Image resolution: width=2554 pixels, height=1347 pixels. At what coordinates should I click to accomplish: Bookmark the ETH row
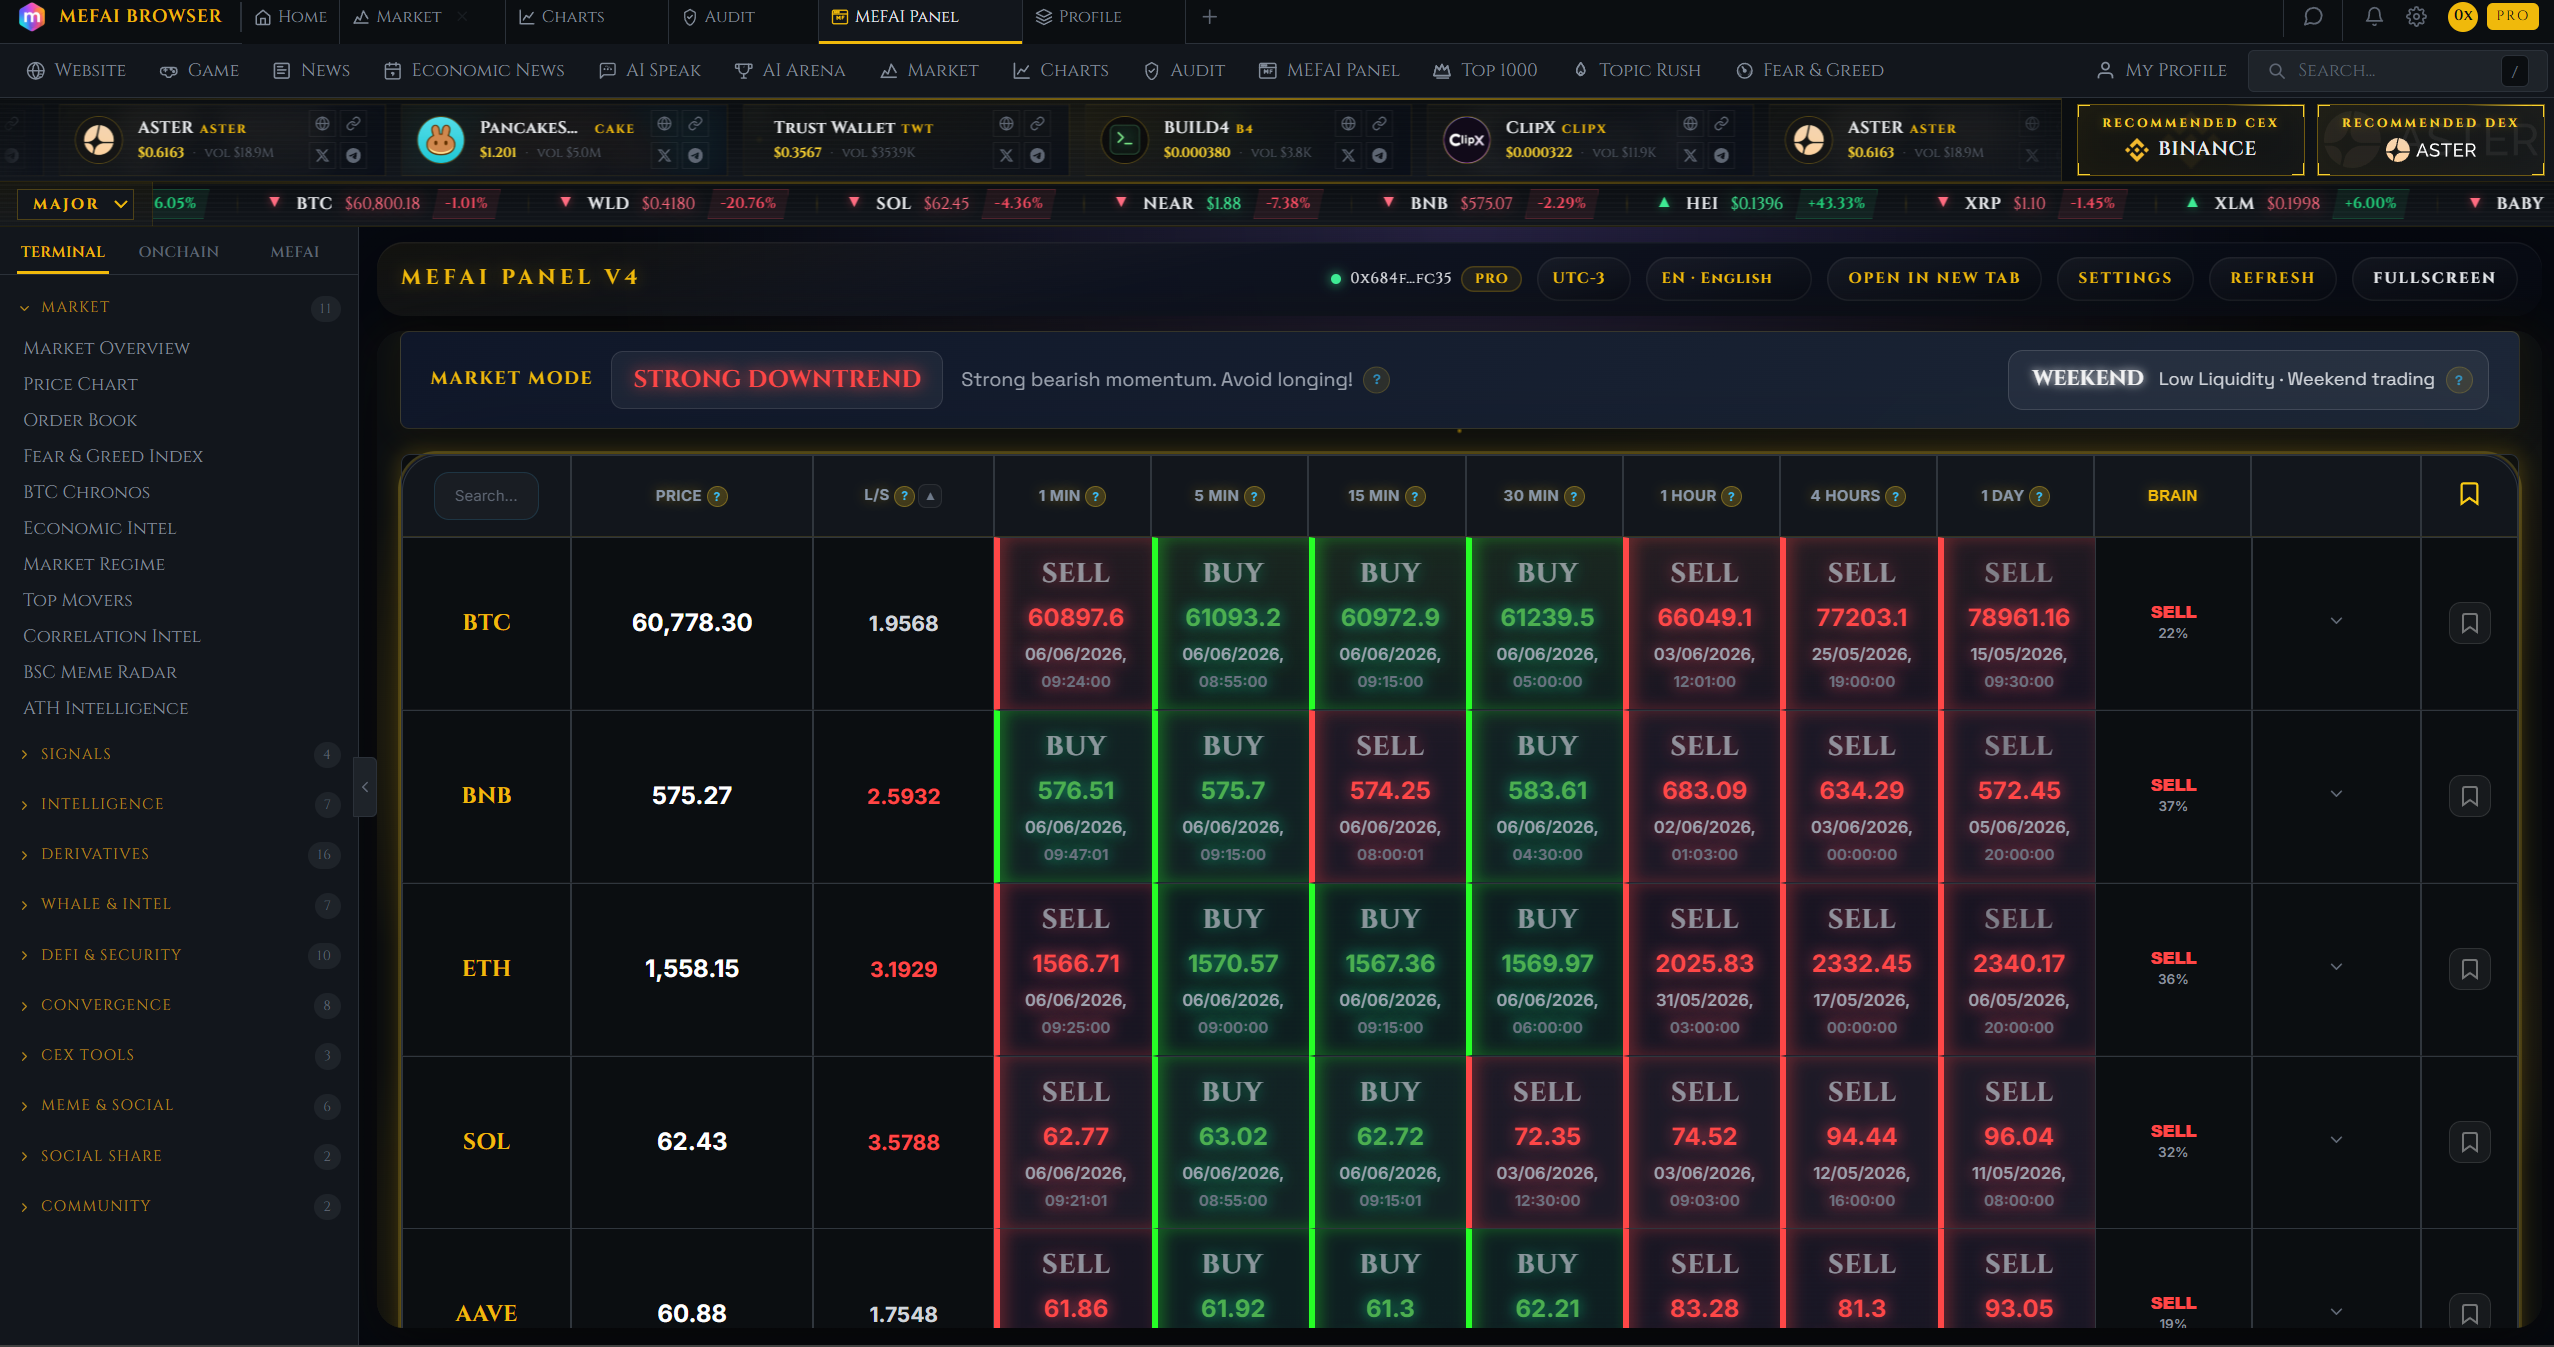[x=2469, y=969]
